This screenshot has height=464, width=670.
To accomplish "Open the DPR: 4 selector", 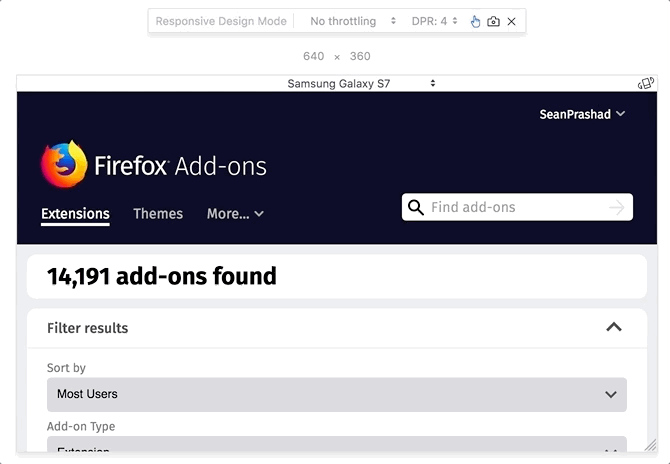I will 435,21.
